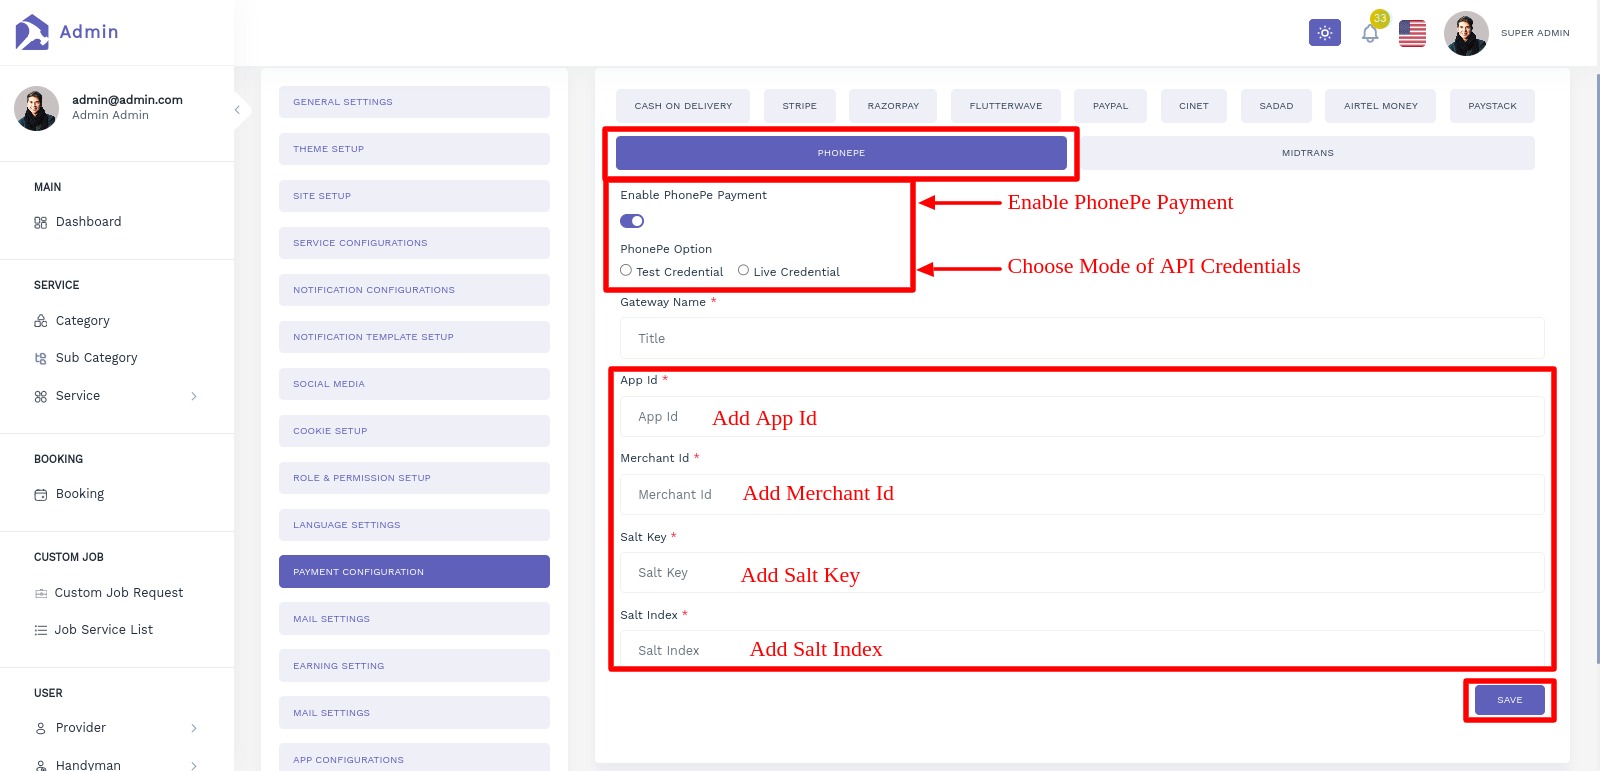1600x771 pixels.
Task: Open Flutterwave payment tab
Action: coord(1006,106)
